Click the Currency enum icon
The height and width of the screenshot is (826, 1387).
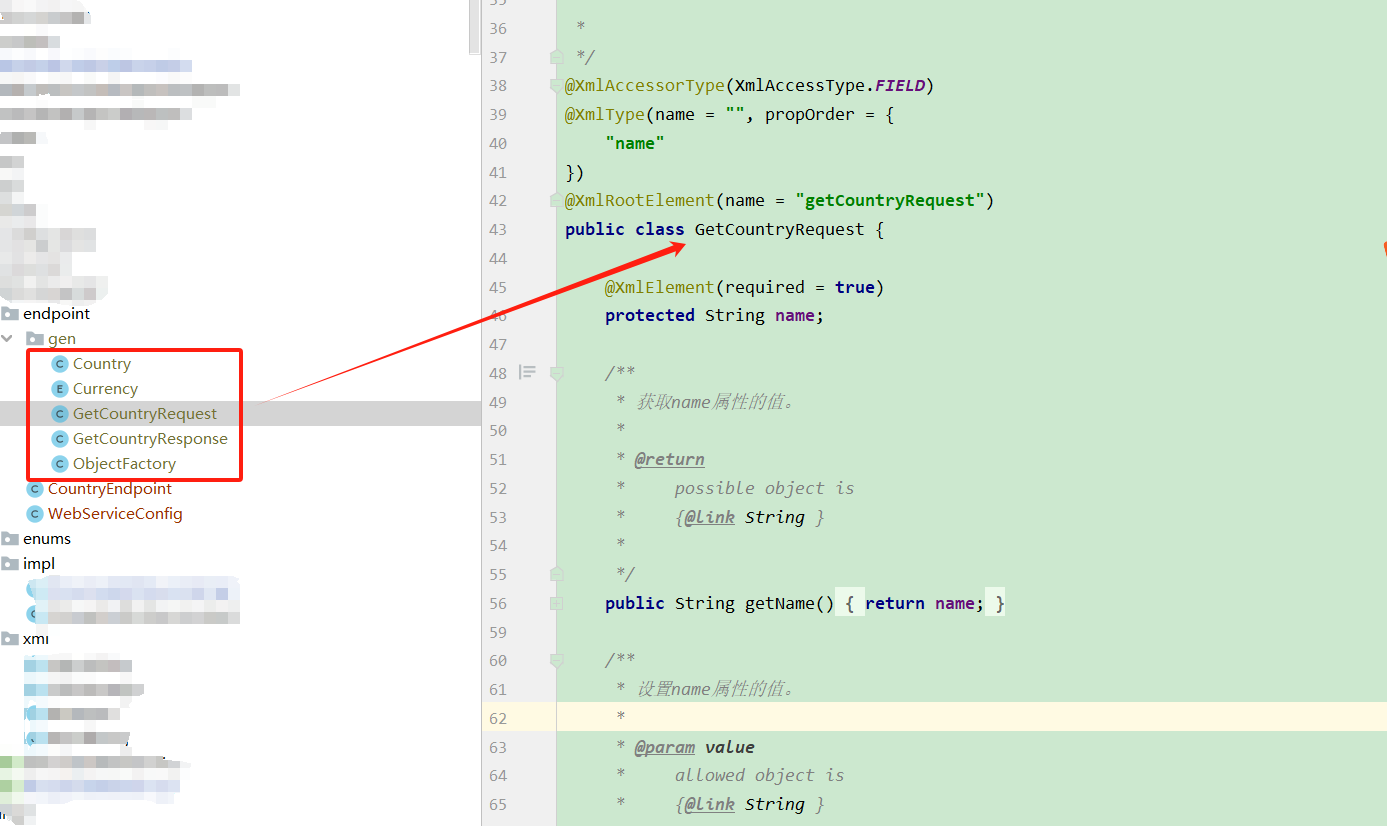tap(59, 389)
